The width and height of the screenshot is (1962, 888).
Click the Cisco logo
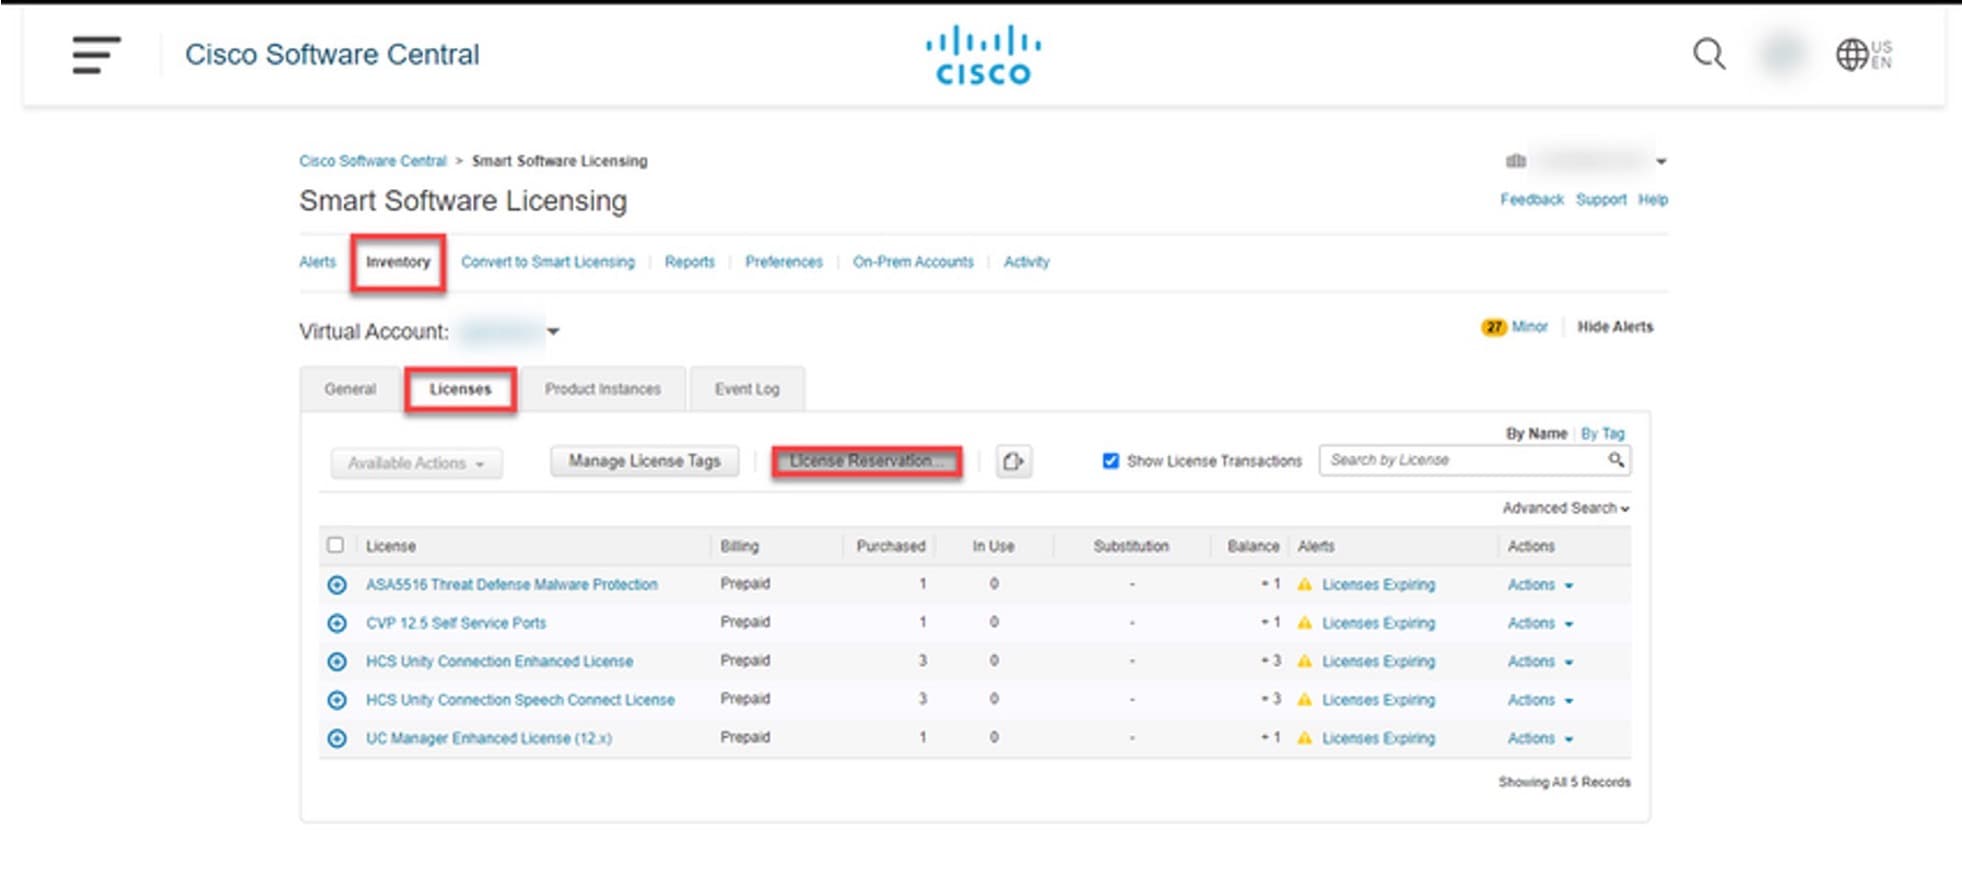[x=983, y=56]
